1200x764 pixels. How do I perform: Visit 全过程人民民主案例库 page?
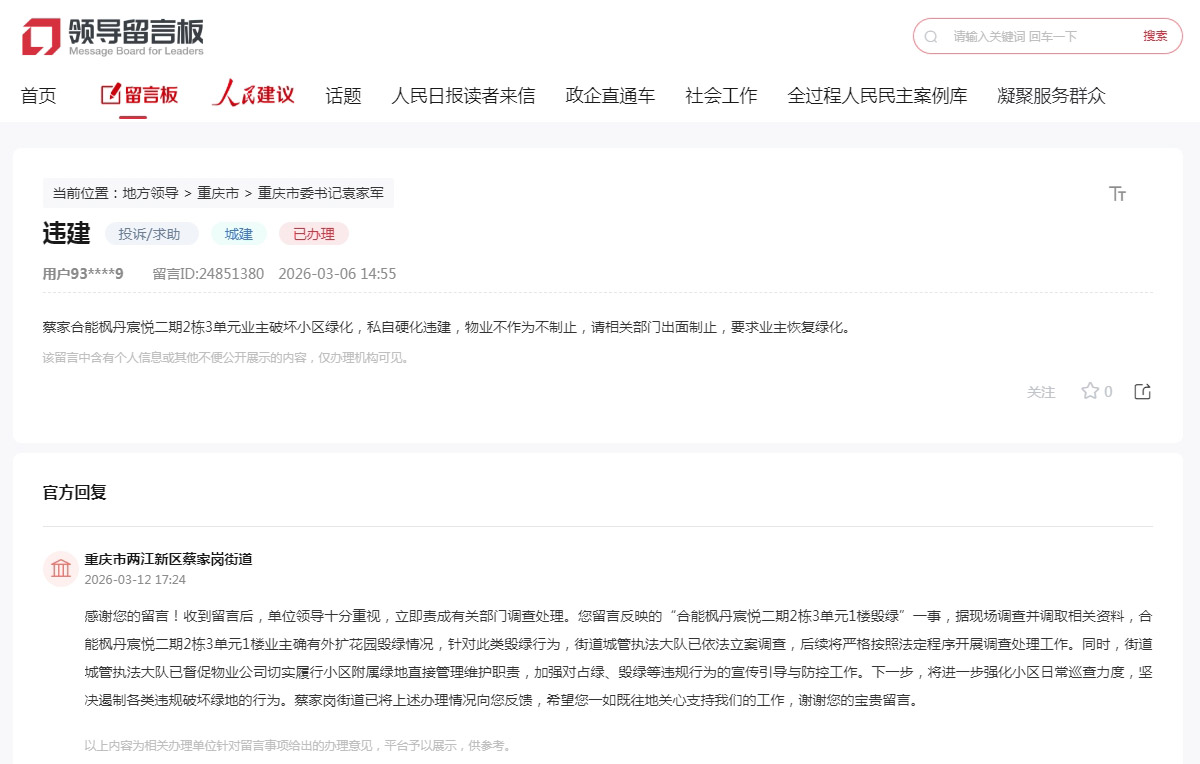click(879, 95)
